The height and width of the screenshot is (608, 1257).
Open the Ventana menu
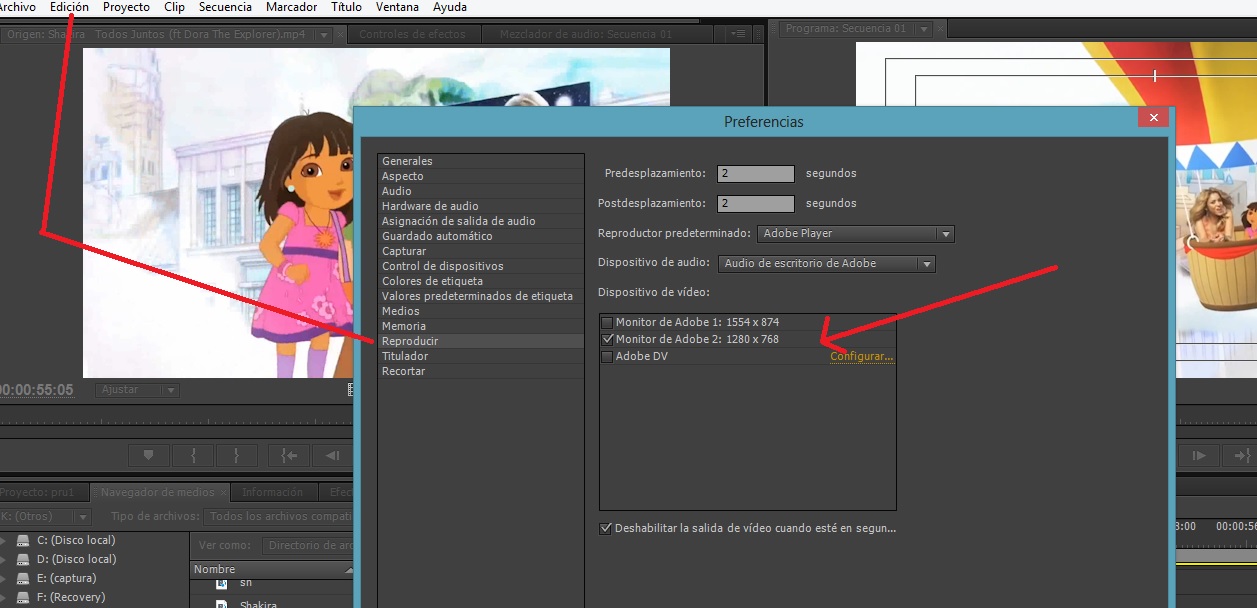pyautogui.click(x=397, y=7)
